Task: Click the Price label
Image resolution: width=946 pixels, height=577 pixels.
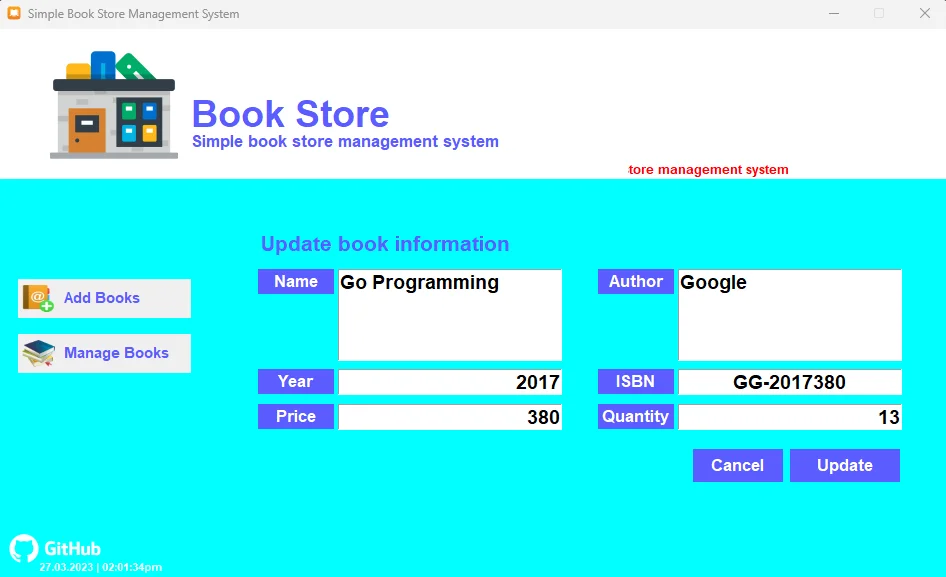Action: tap(296, 416)
